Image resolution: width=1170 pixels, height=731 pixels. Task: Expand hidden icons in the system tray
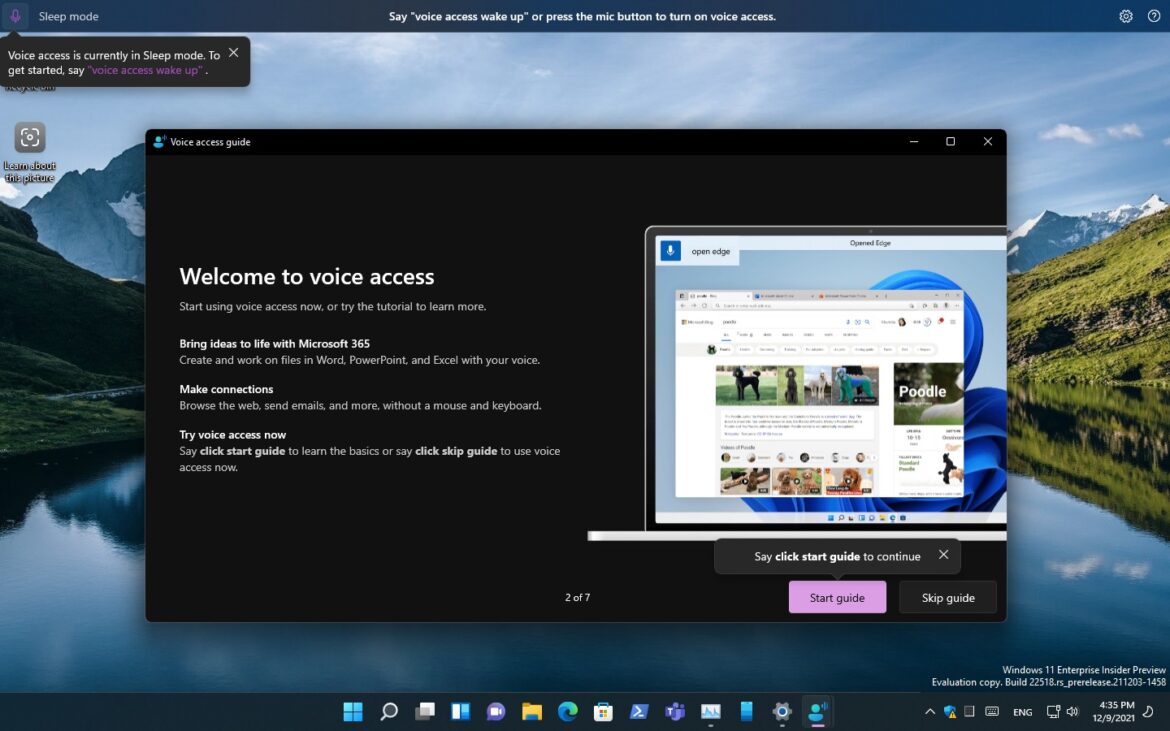coord(930,711)
